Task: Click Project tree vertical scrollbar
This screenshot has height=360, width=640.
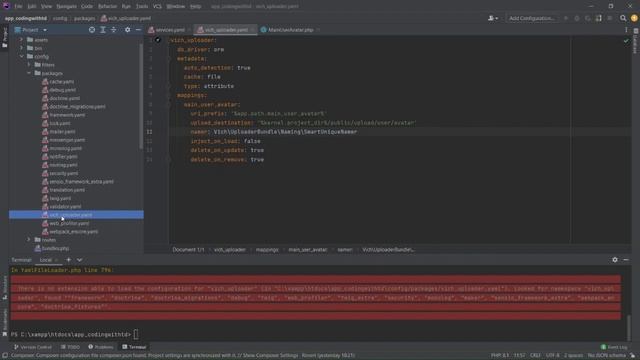Action: [x=141, y=96]
